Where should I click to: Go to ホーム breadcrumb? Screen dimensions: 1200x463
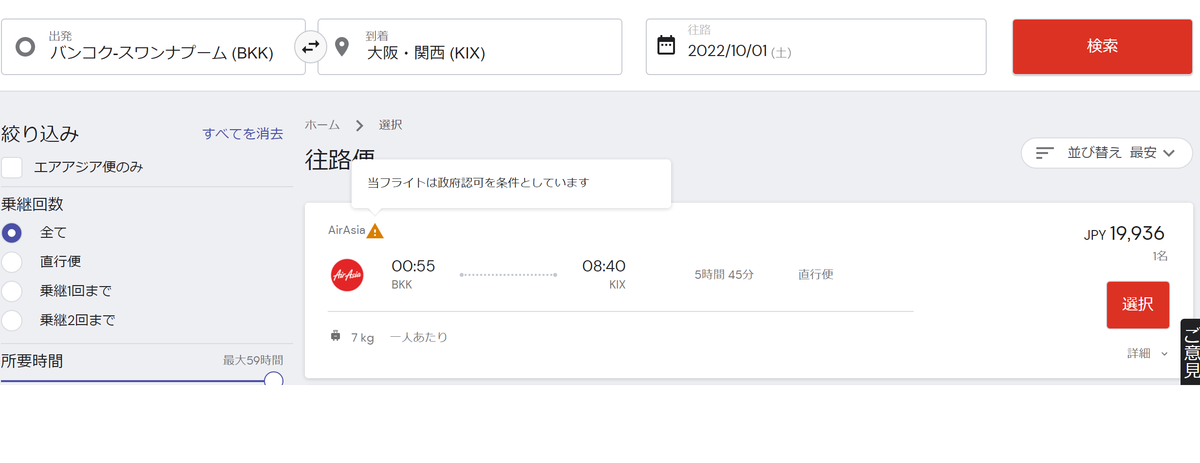point(322,125)
